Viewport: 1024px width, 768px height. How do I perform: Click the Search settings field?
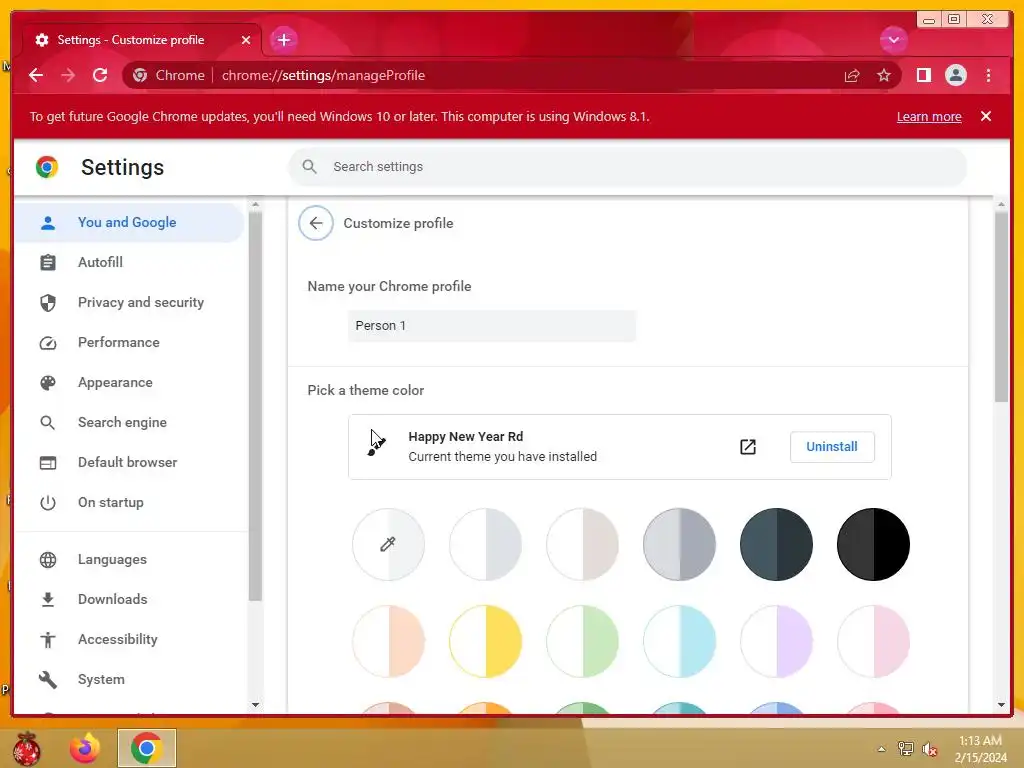(x=627, y=167)
